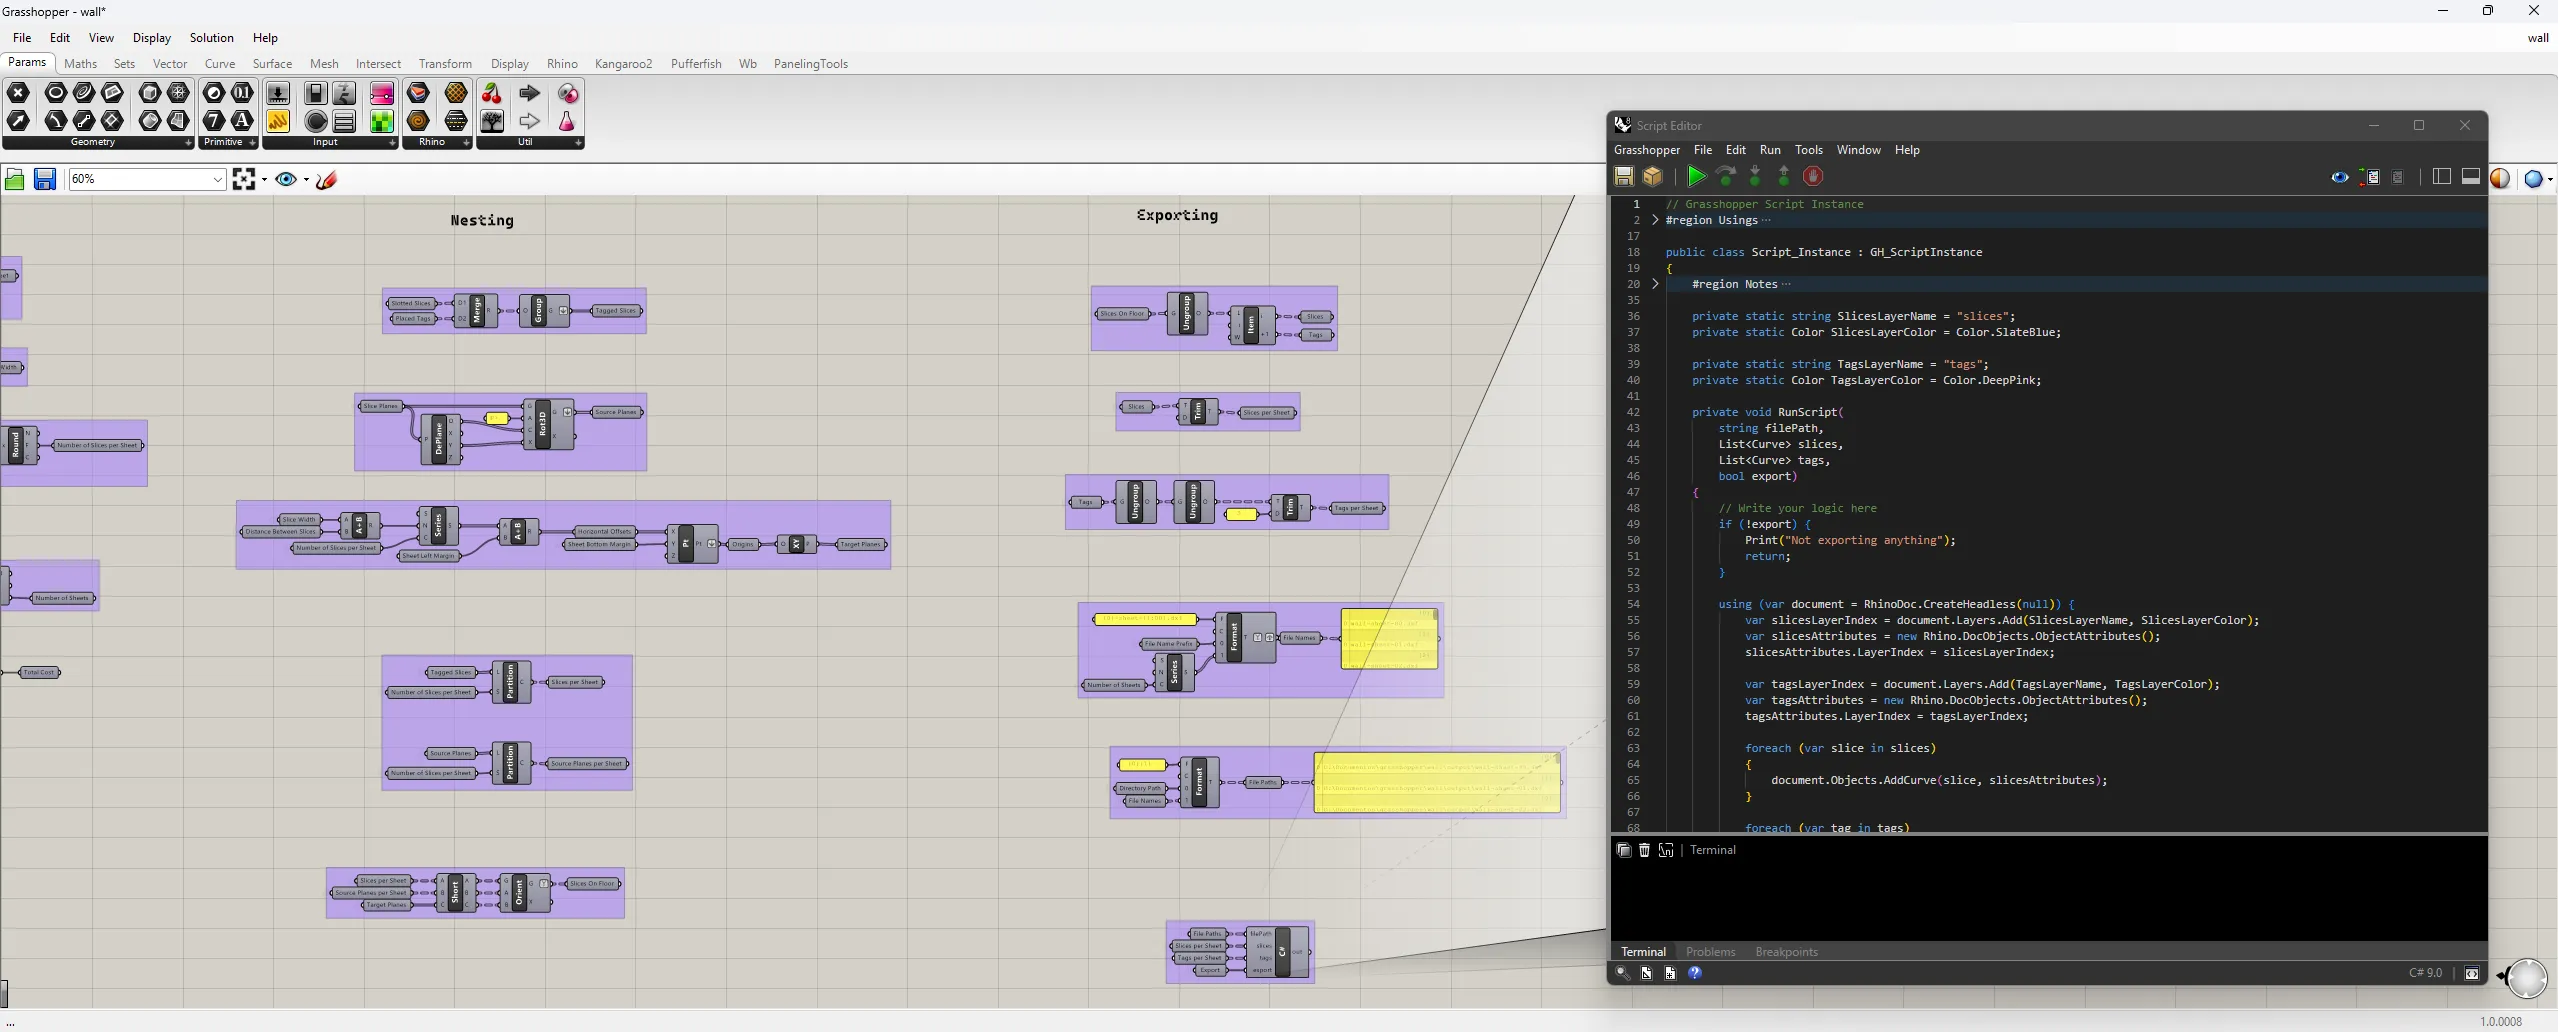Toggle the eye preview icon in Script Editor
This screenshot has height=1032, width=2558.
[2339, 177]
